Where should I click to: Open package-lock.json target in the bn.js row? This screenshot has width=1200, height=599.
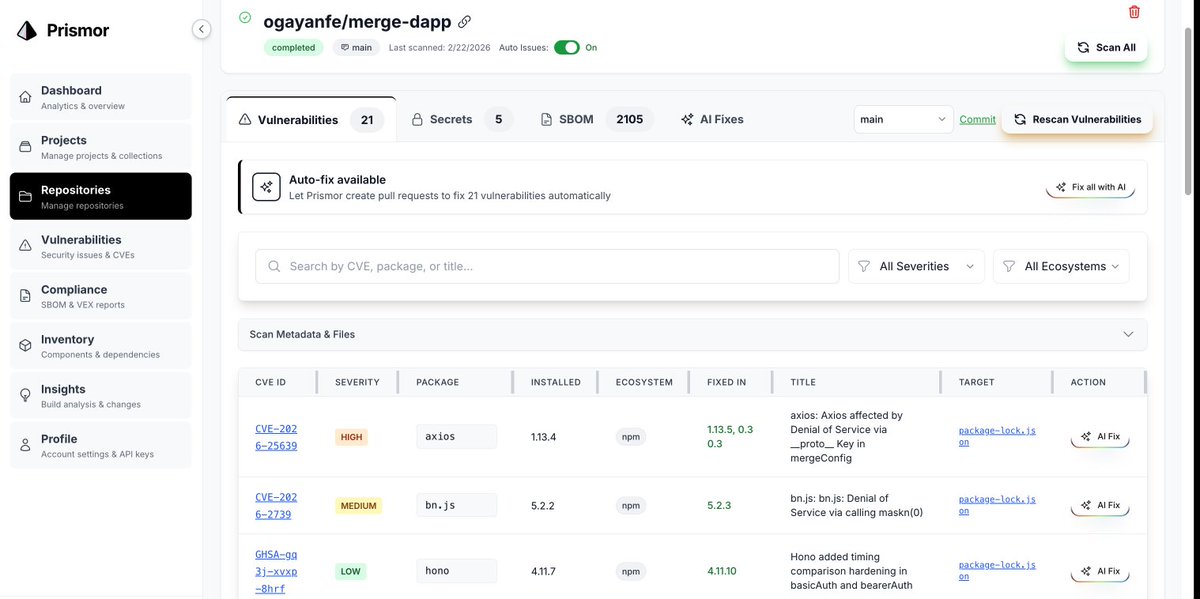997,505
